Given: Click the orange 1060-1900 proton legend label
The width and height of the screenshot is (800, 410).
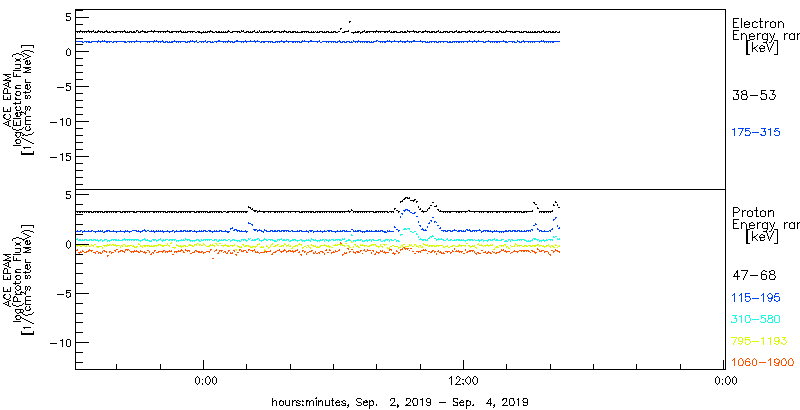Looking at the screenshot, I should pos(763,362).
